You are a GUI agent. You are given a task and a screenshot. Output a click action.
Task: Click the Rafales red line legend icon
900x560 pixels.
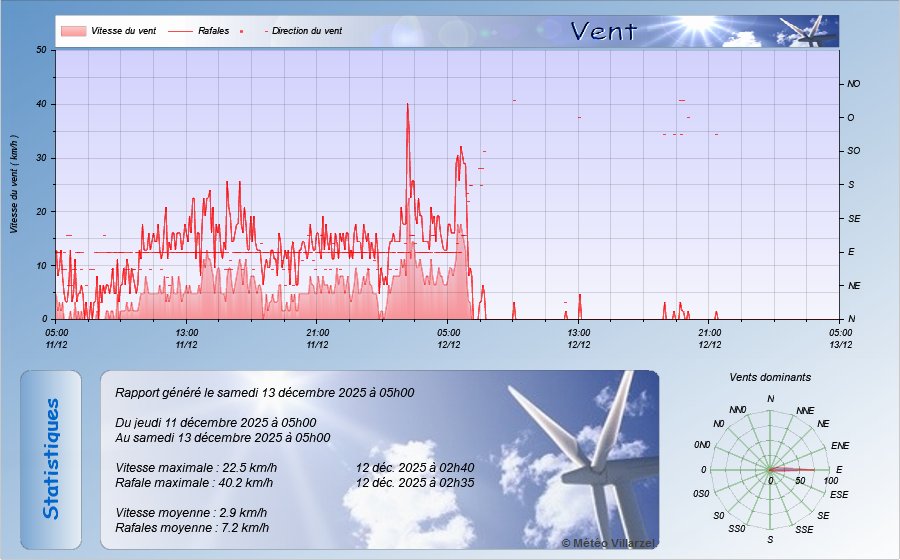pyautogui.click(x=180, y=31)
